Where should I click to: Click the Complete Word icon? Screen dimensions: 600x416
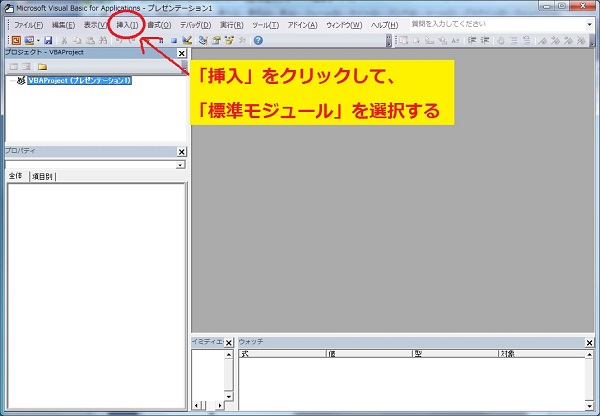(x=455, y=40)
